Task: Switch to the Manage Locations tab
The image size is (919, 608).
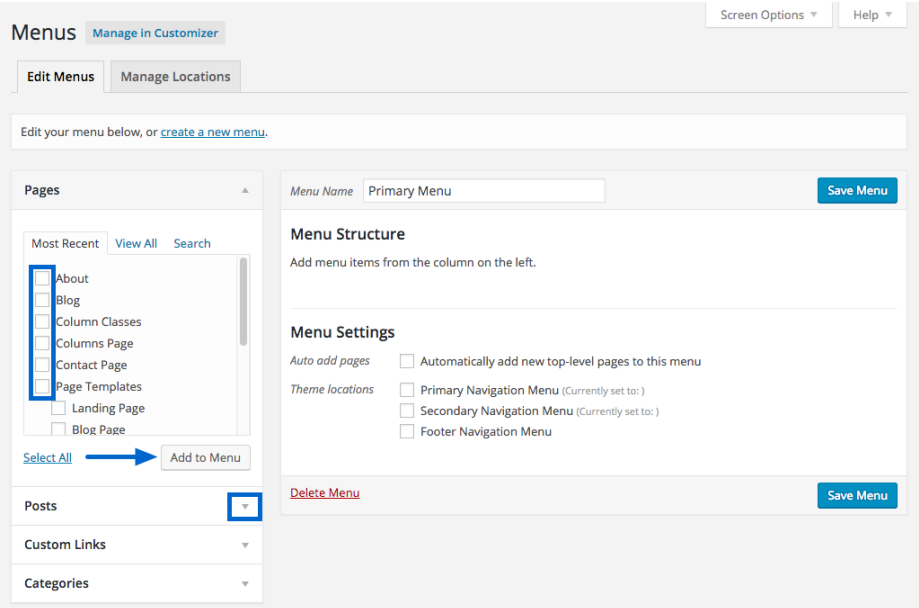Action: coord(175,77)
